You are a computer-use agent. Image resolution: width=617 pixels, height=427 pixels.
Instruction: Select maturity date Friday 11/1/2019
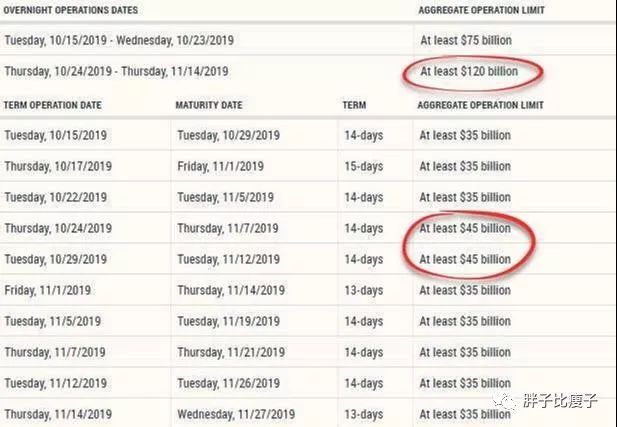click(220, 166)
